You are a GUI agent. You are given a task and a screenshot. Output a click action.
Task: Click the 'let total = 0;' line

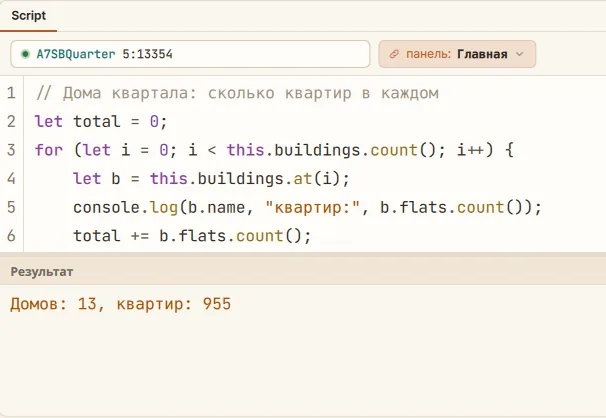pyautogui.click(x=101, y=122)
